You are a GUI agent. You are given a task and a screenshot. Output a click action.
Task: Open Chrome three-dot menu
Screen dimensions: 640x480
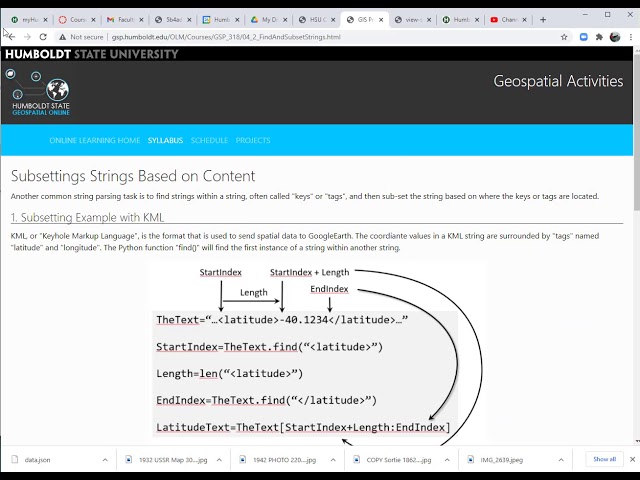(x=631, y=37)
